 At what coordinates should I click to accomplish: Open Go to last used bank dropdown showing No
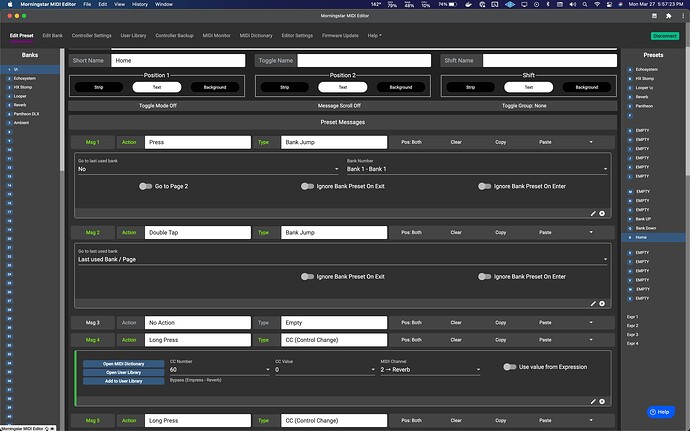click(x=208, y=169)
